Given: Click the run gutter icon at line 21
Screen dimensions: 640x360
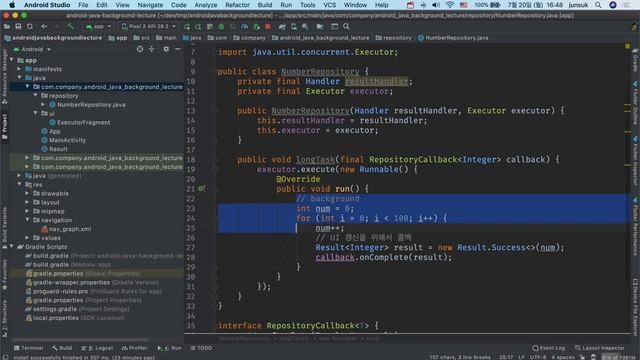Looking at the screenshot, I should point(201,189).
